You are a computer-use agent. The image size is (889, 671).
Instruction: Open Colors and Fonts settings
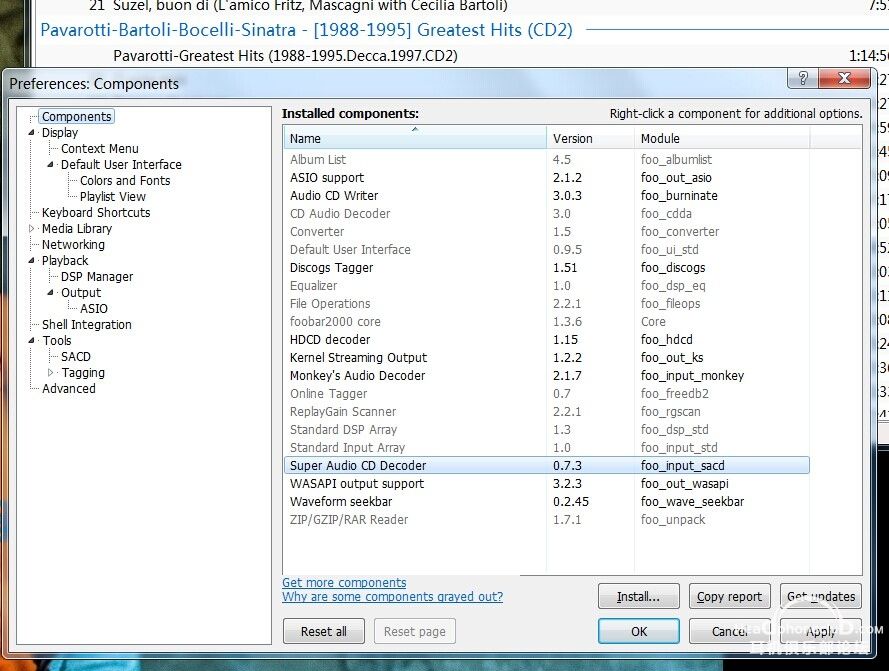(x=125, y=180)
